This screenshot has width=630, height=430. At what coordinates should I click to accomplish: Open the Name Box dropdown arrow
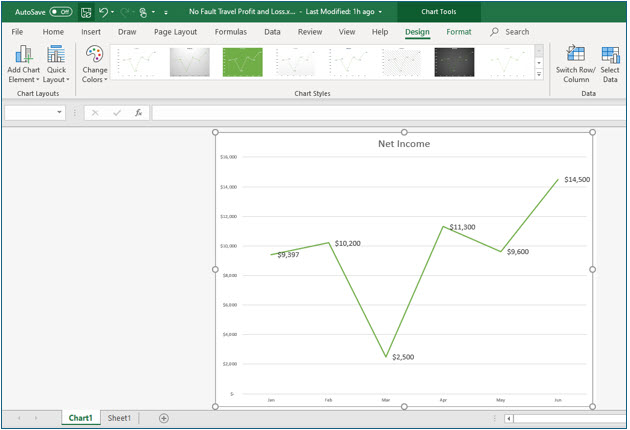pos(59,113)
